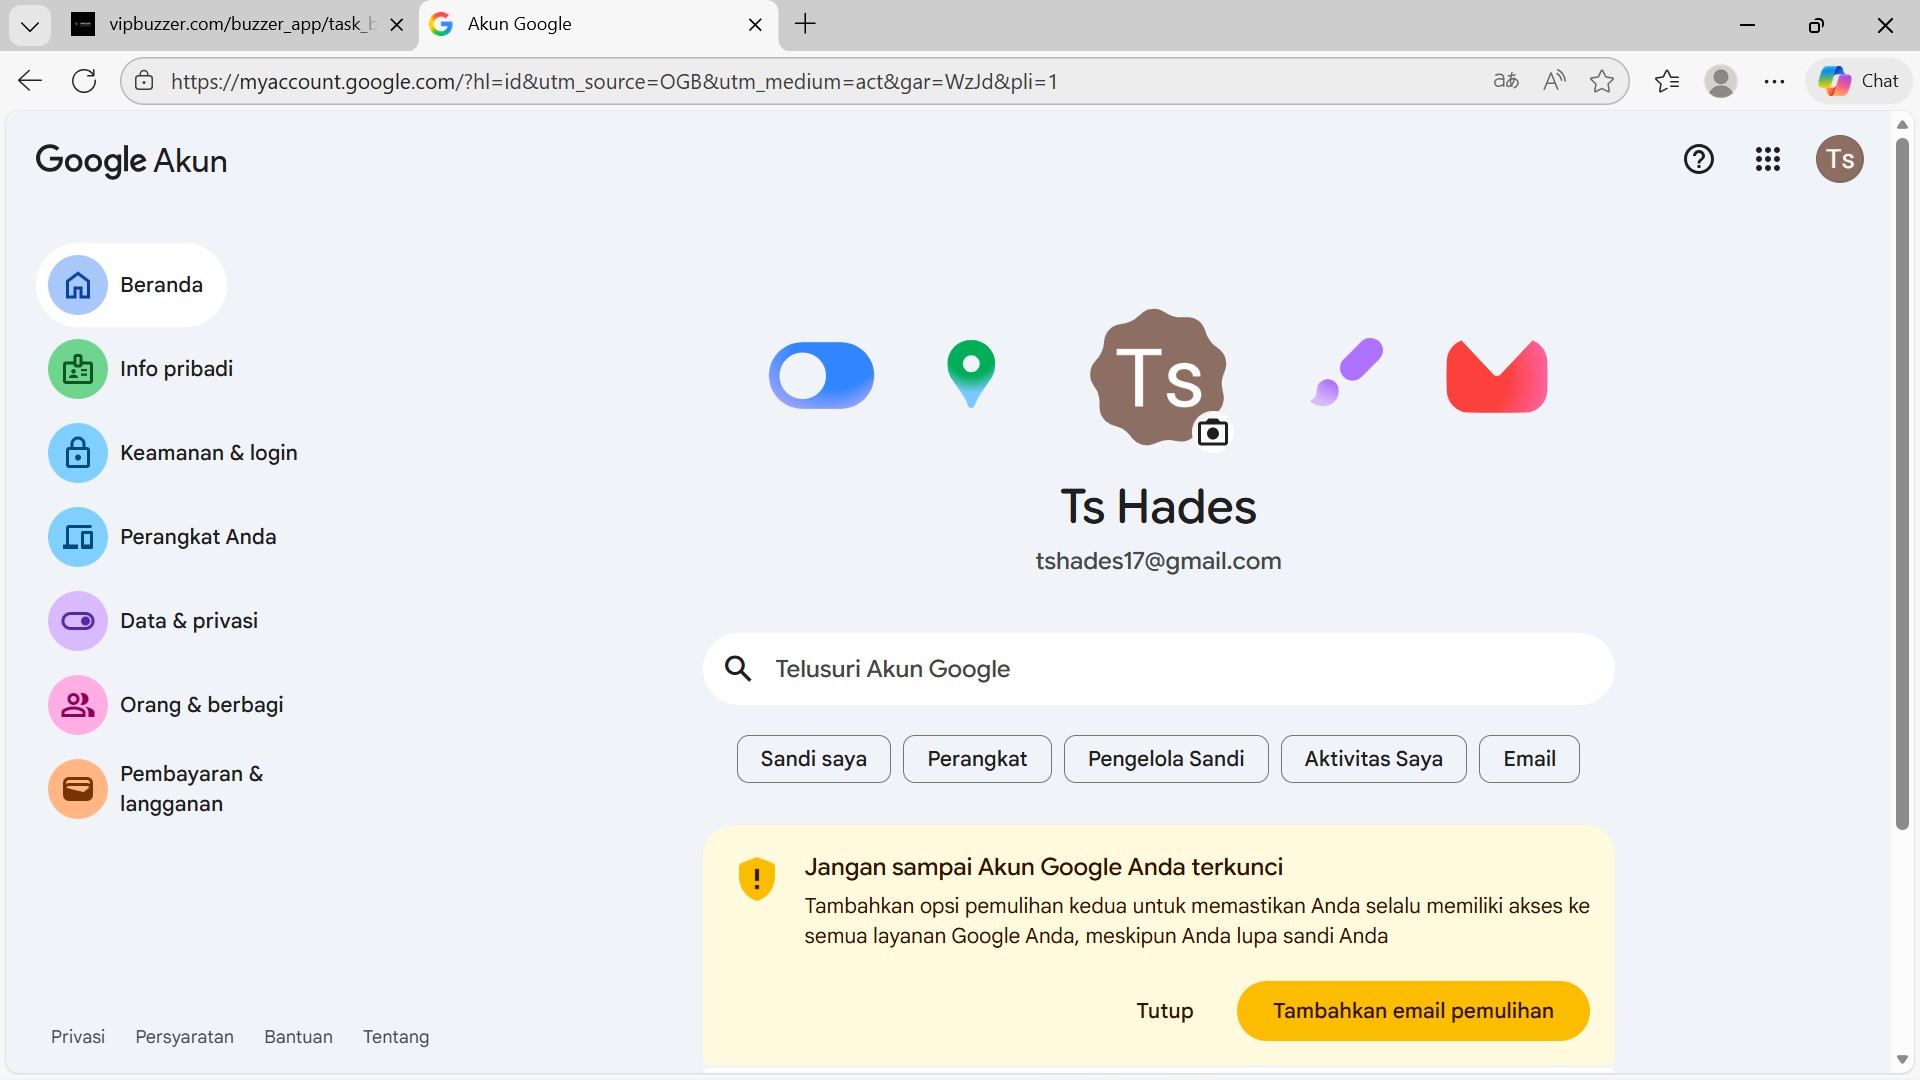Go to Pembayaran & langganan section
1920x1080 pixels.
[x=190, y=789]
